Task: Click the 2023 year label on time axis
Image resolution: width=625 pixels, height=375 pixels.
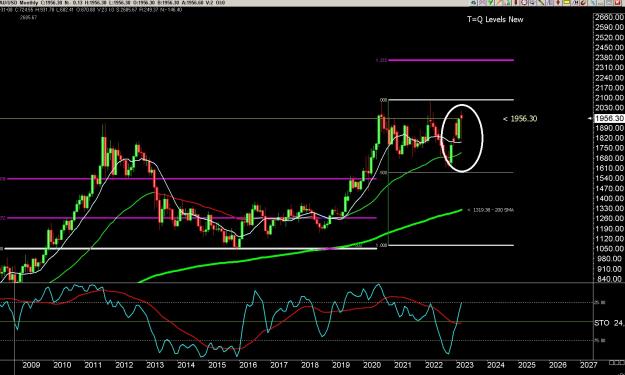Action: click(464, 365)
